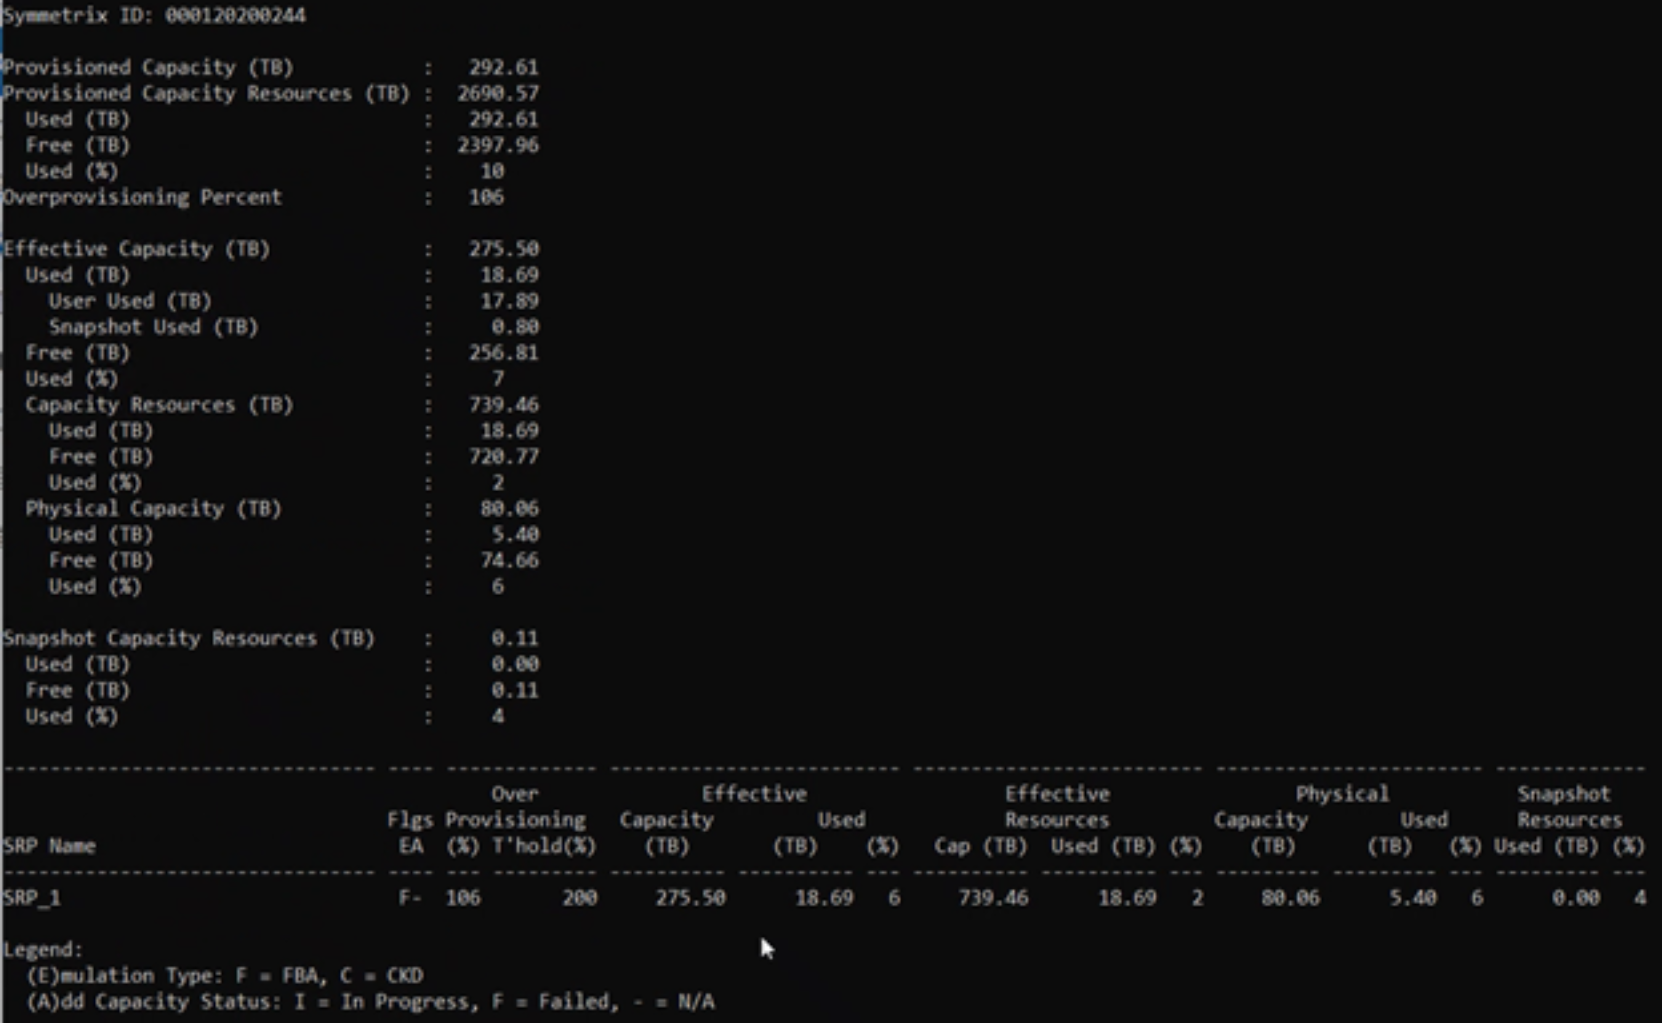Select the Overprovisioning Percent value 106 in summary
Viewport: 1662px width, 1023px height.
click(486, 197)
